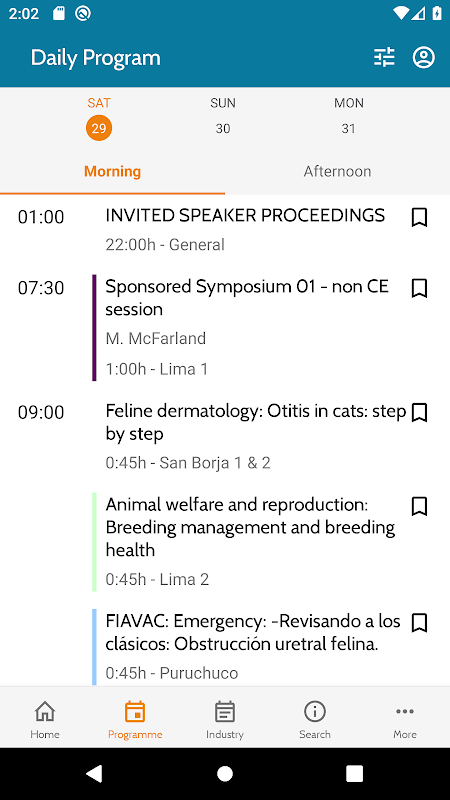
Task: Bookmark Invited Speaker Proceedings session
Action: (419, 217)
